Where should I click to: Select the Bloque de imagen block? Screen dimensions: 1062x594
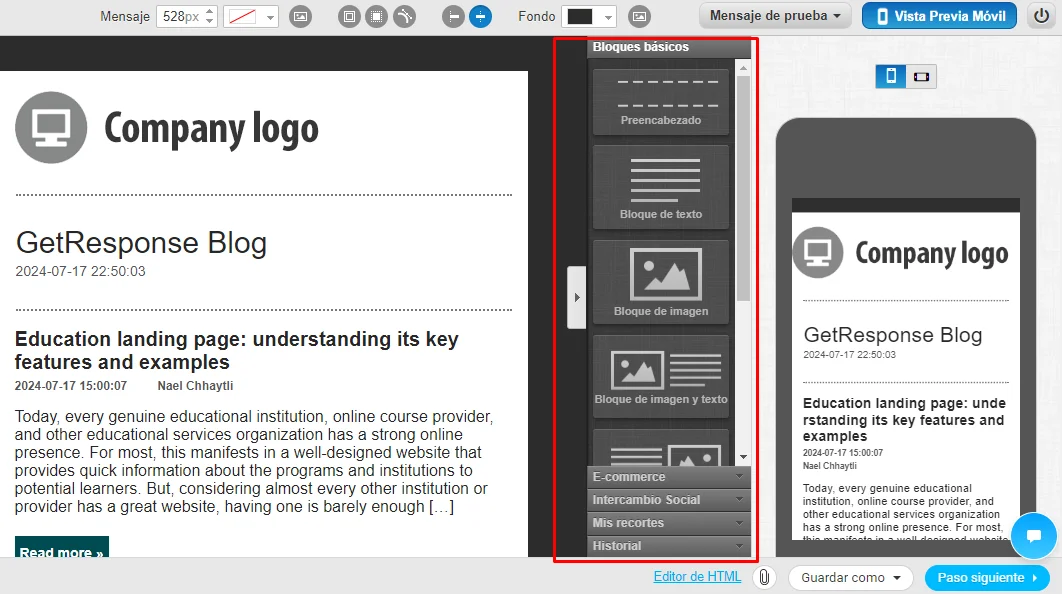coord(660,281)
